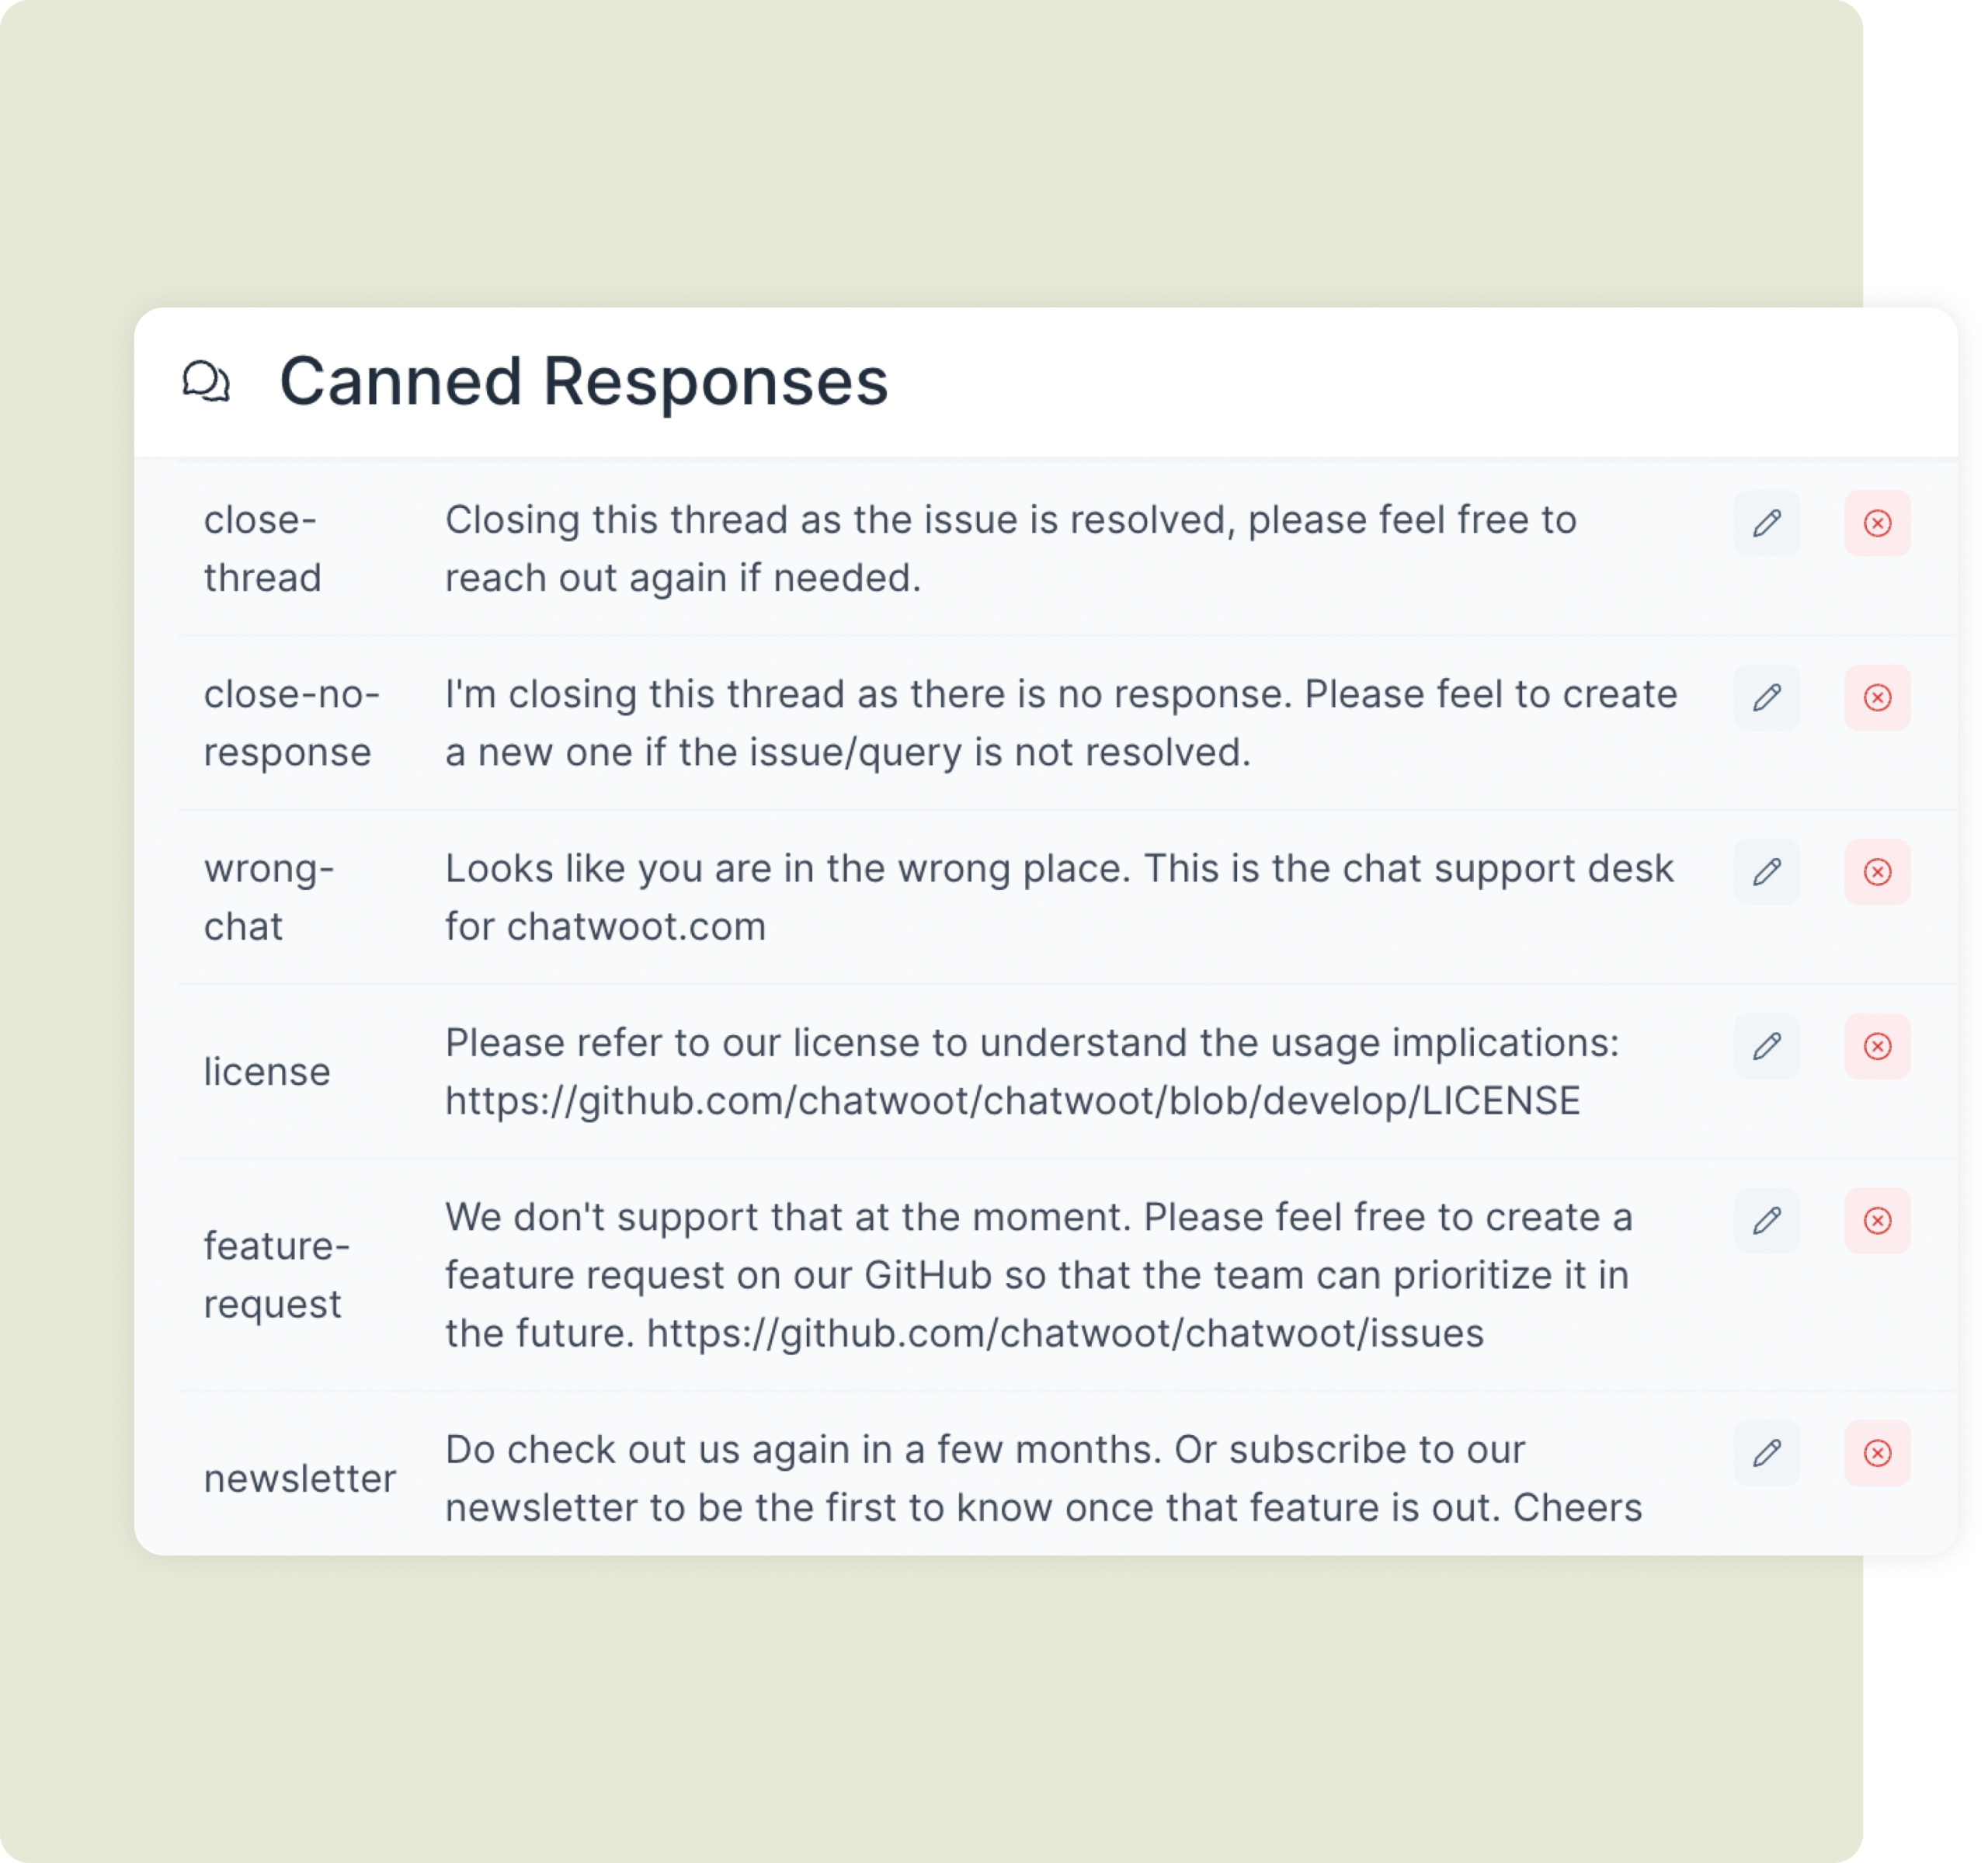Edit the feature-request canned response
Image resolution: width=1988 pixels, height=1863 pixels.
click(1768, 1220)
